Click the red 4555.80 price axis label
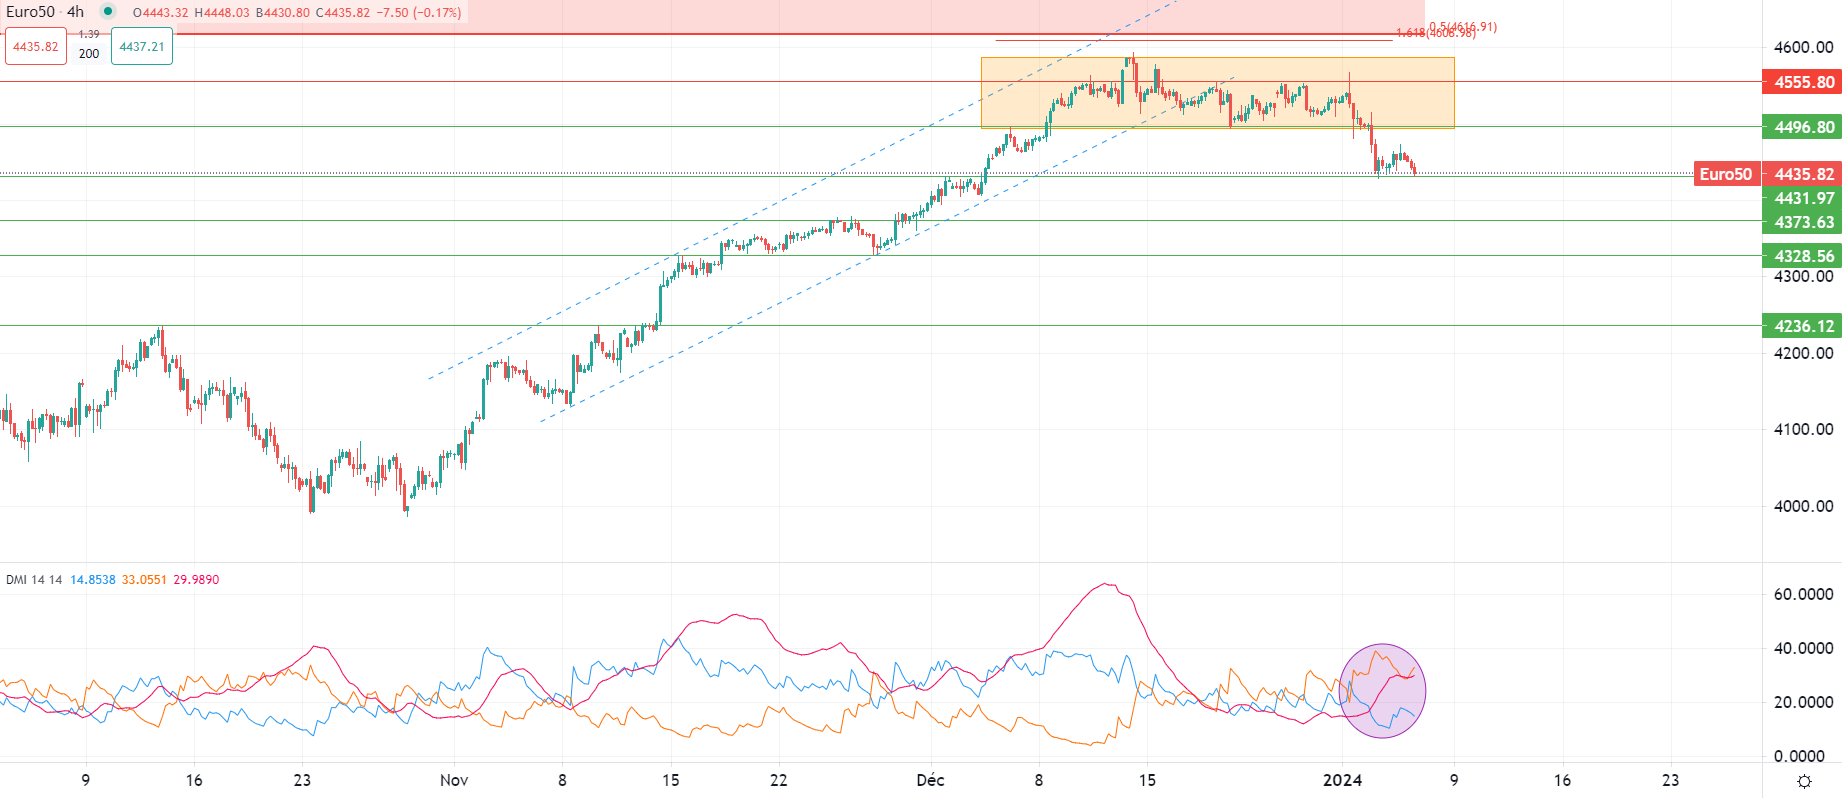The height and width of the screenshot is (798, 1842). (x=1802, y=82)
